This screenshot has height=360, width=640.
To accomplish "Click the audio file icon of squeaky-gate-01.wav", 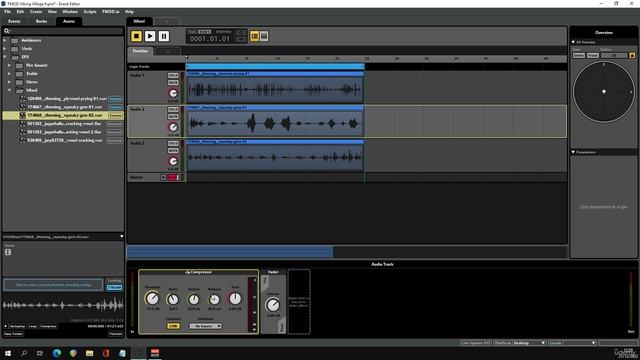I will tap(23, 107).
